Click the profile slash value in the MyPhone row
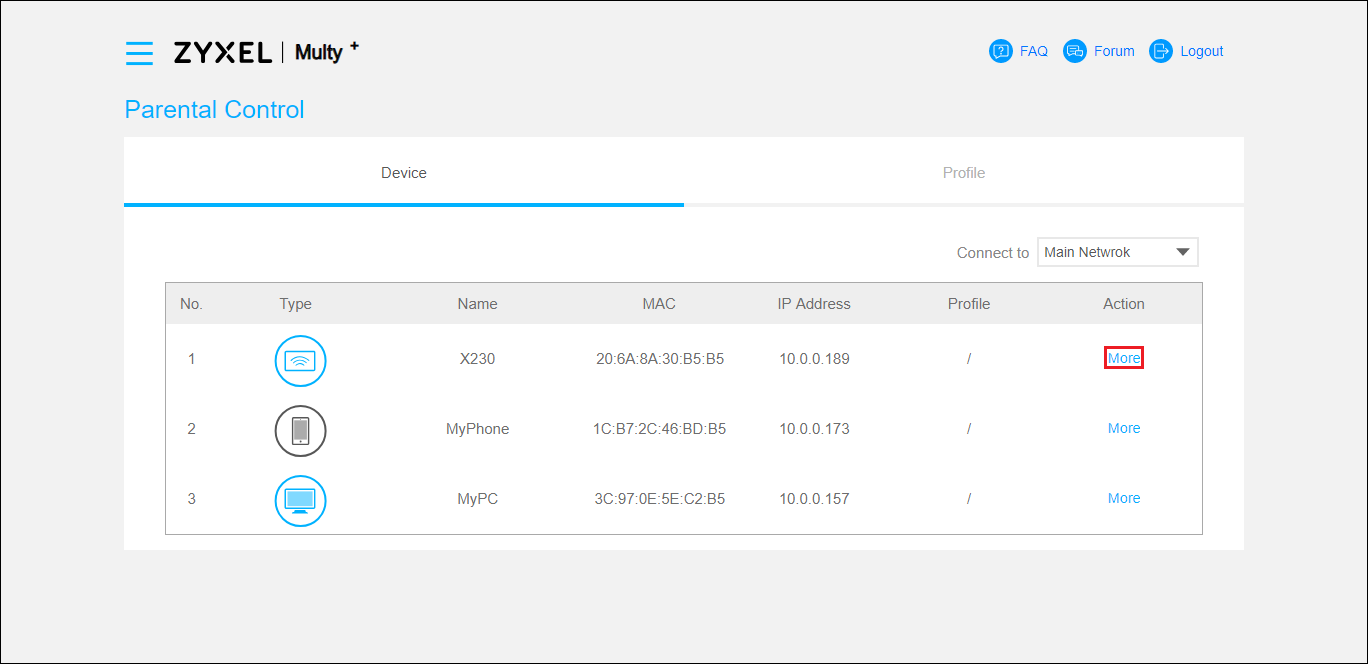The image size is (1368, 664). [969, 428]
